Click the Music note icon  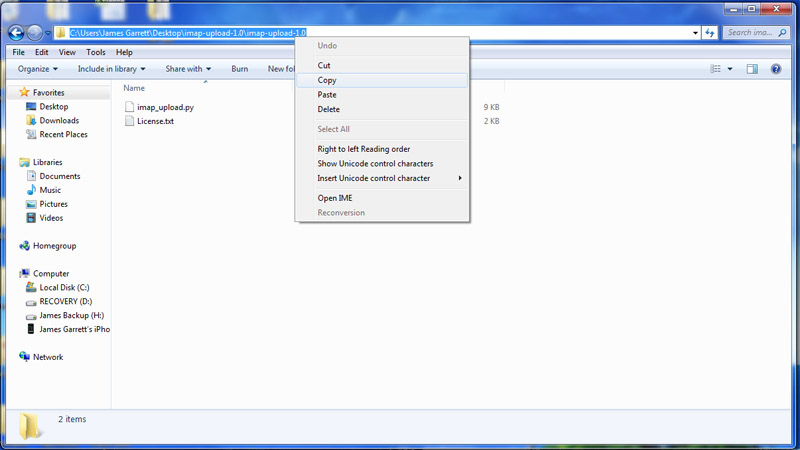(31, 189)
